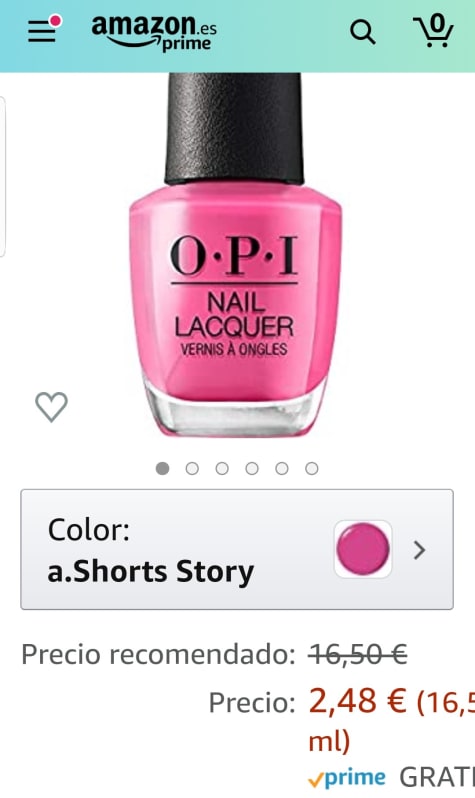
Task: Tap the 2,48 € price text
Action: click(357, 701)
